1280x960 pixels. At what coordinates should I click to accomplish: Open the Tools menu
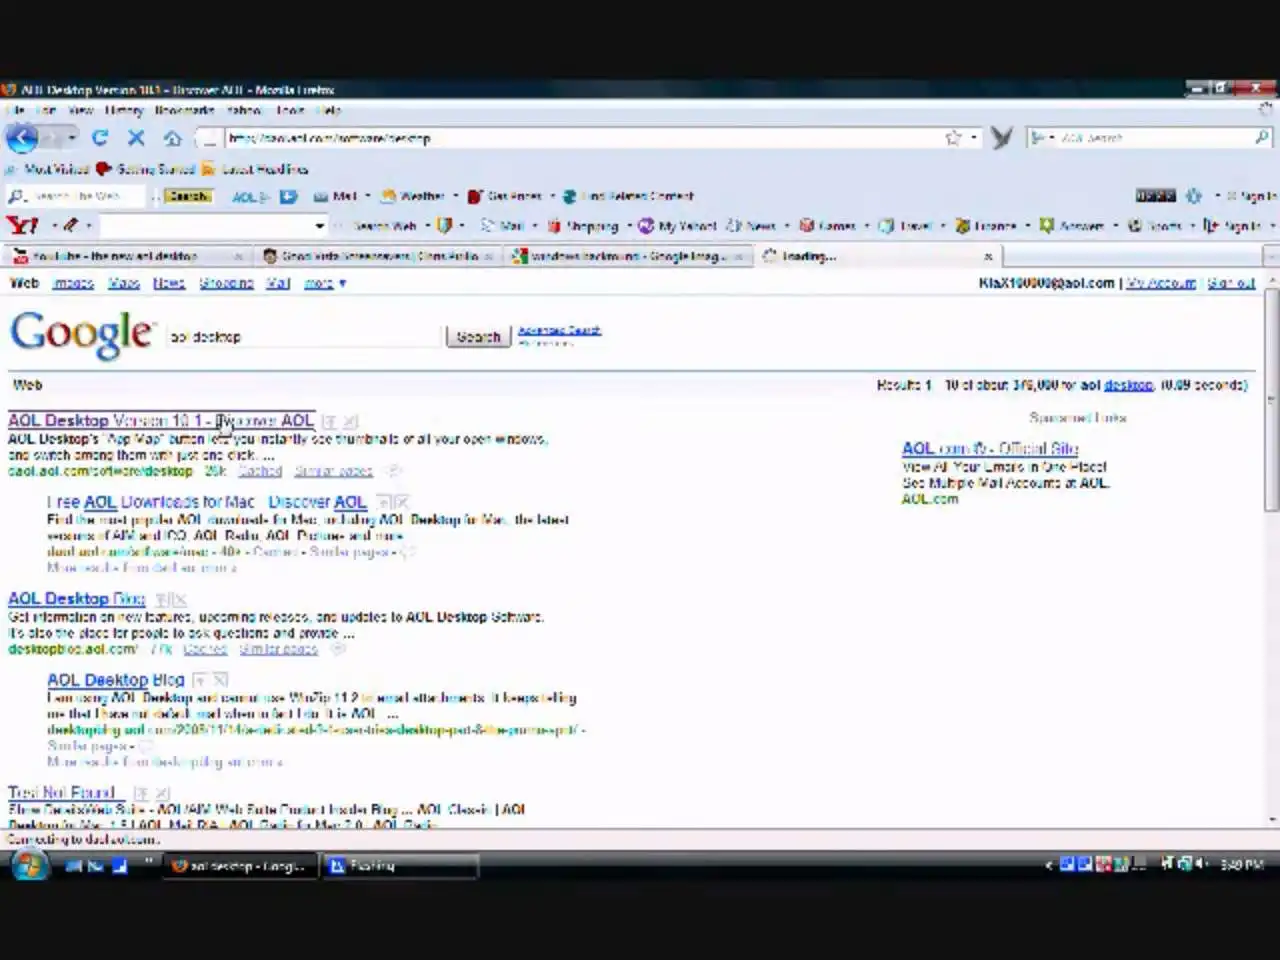[290, 111]
